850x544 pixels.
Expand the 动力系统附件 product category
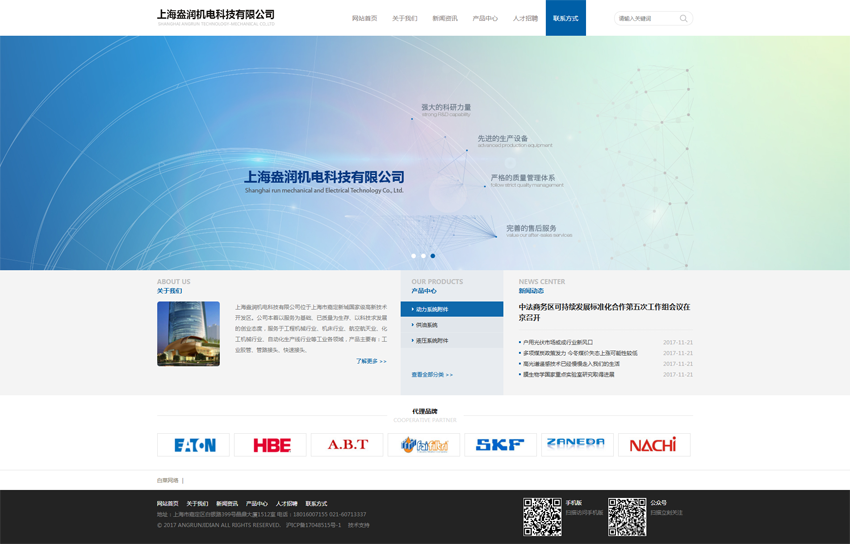[x=452, y=309]
